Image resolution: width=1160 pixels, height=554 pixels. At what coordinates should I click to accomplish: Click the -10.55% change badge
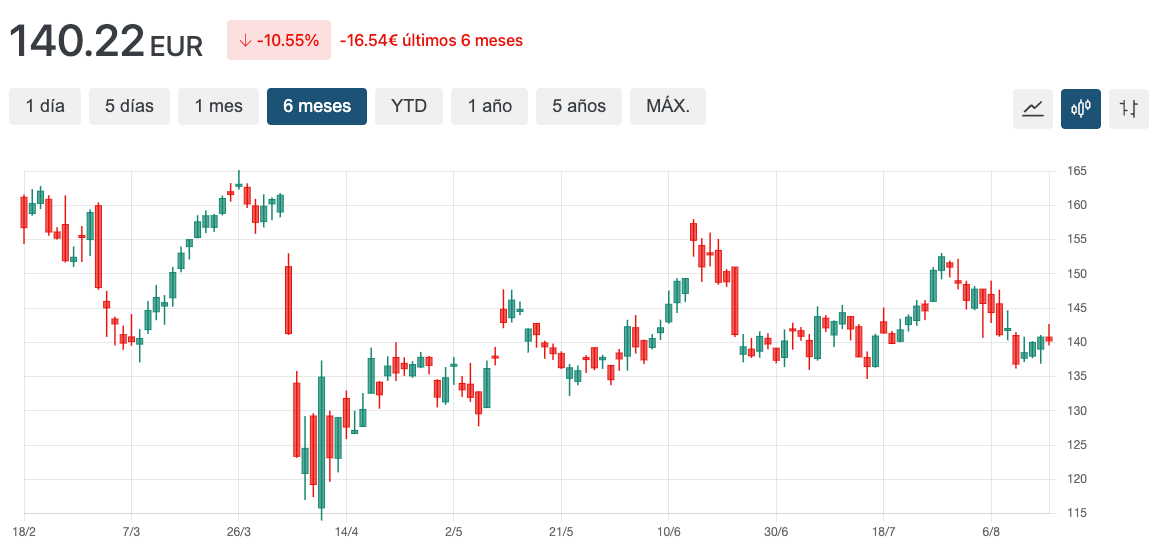coord(279,41)
